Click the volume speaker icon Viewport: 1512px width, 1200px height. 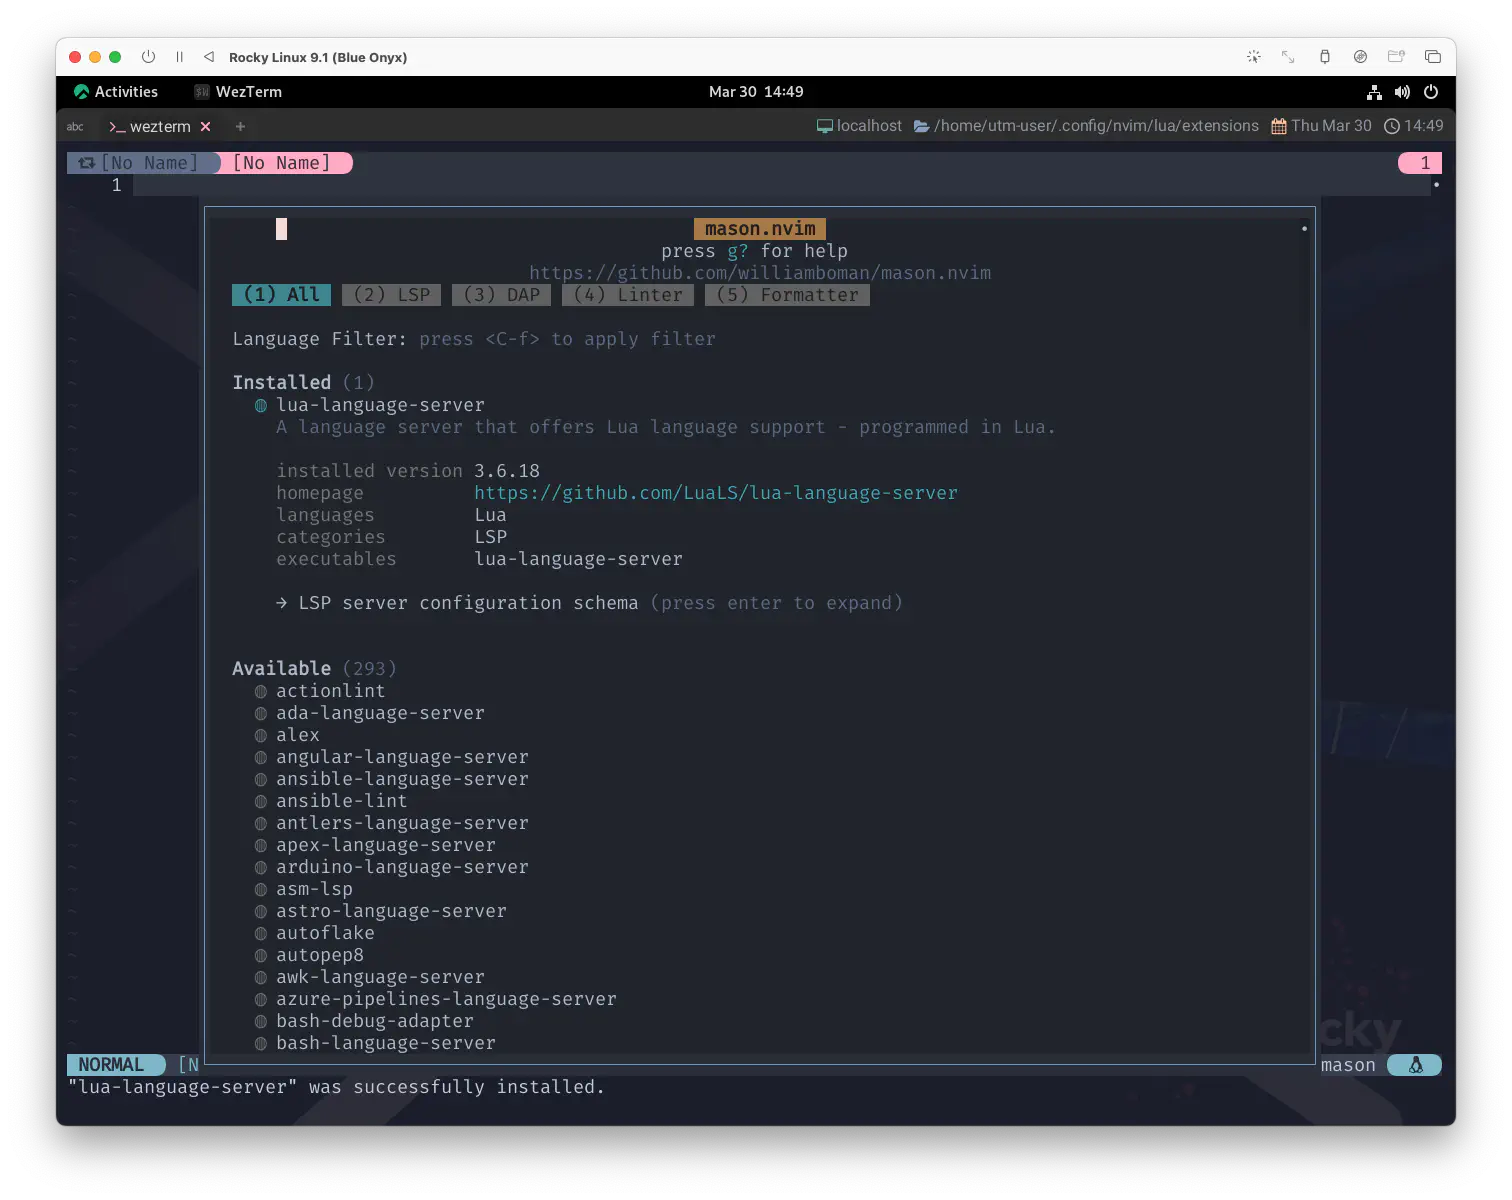[1402, 92]
